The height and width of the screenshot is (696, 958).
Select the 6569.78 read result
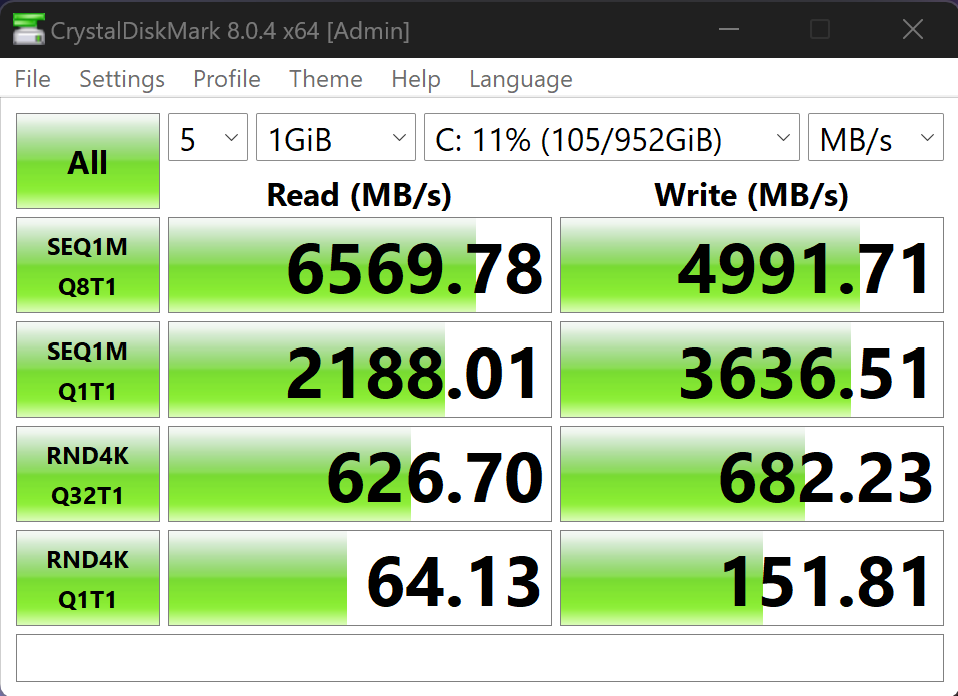360,265
